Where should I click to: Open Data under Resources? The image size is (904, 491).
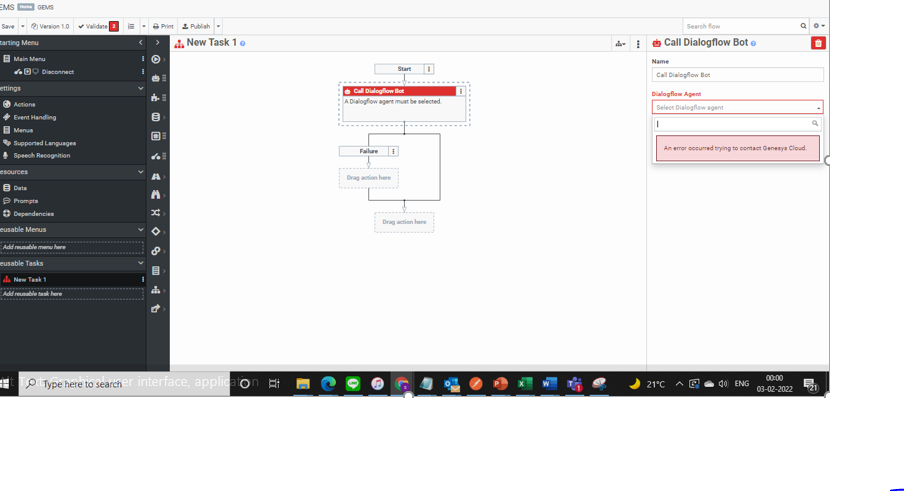pyautogui.click(x=20, y=188)
